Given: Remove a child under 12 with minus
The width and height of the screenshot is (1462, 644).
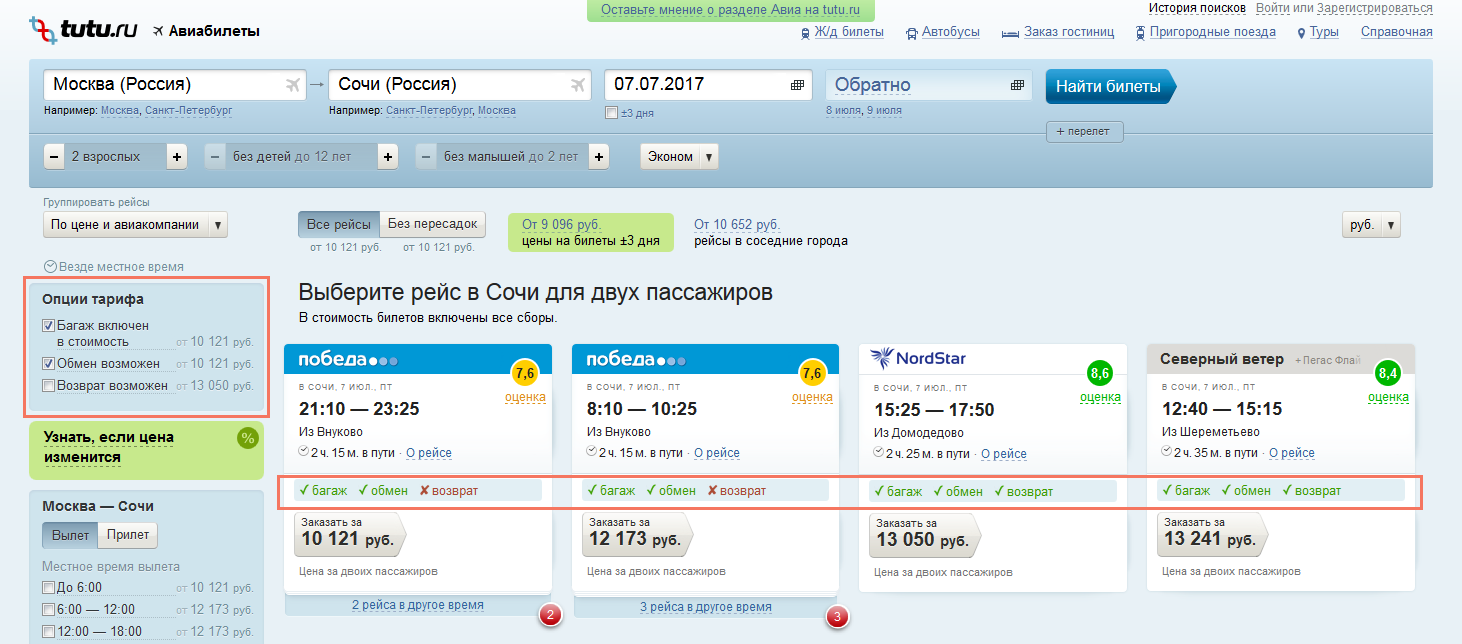Looking at the screenshot, I should [216, 157].
